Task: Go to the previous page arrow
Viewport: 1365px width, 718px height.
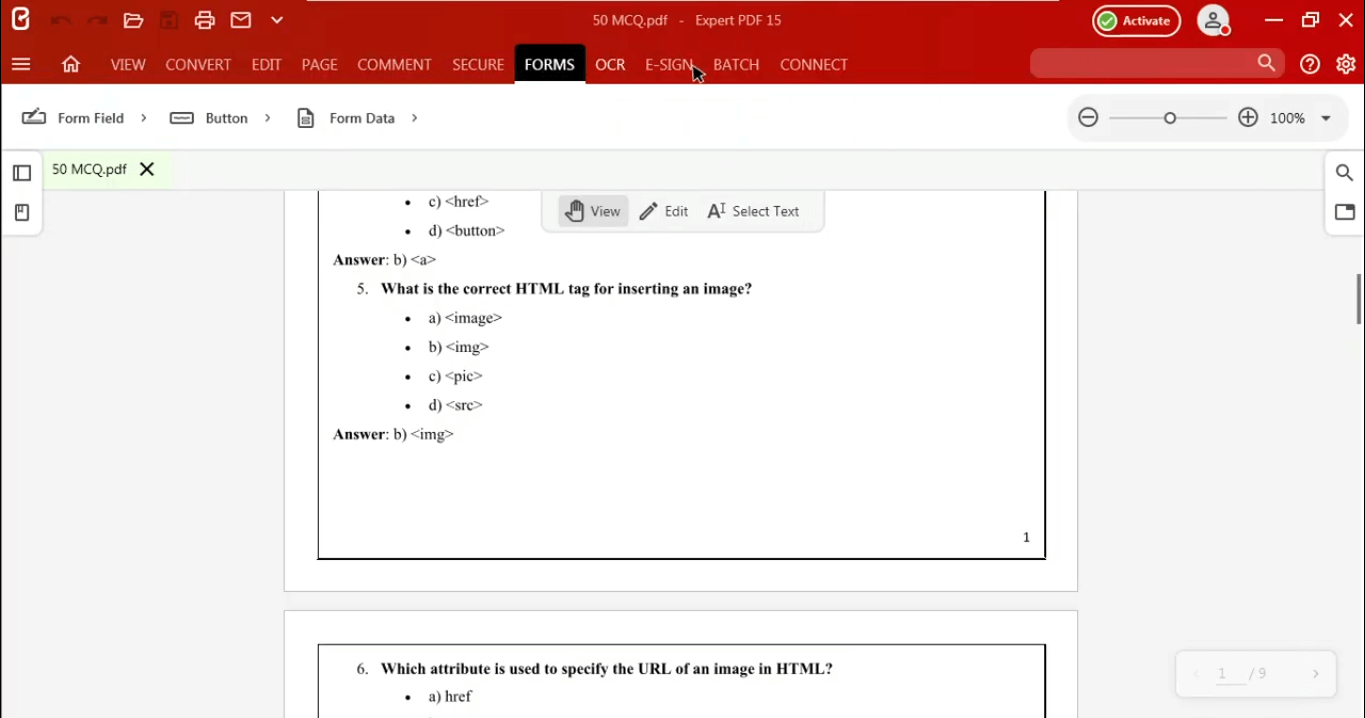Action: pyautogui.click(x=1196, y=674)
